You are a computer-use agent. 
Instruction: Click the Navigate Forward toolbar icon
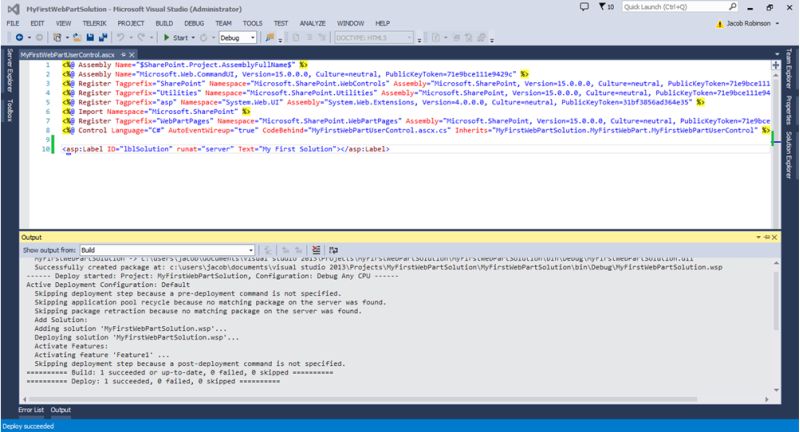[x=39, y=38]
